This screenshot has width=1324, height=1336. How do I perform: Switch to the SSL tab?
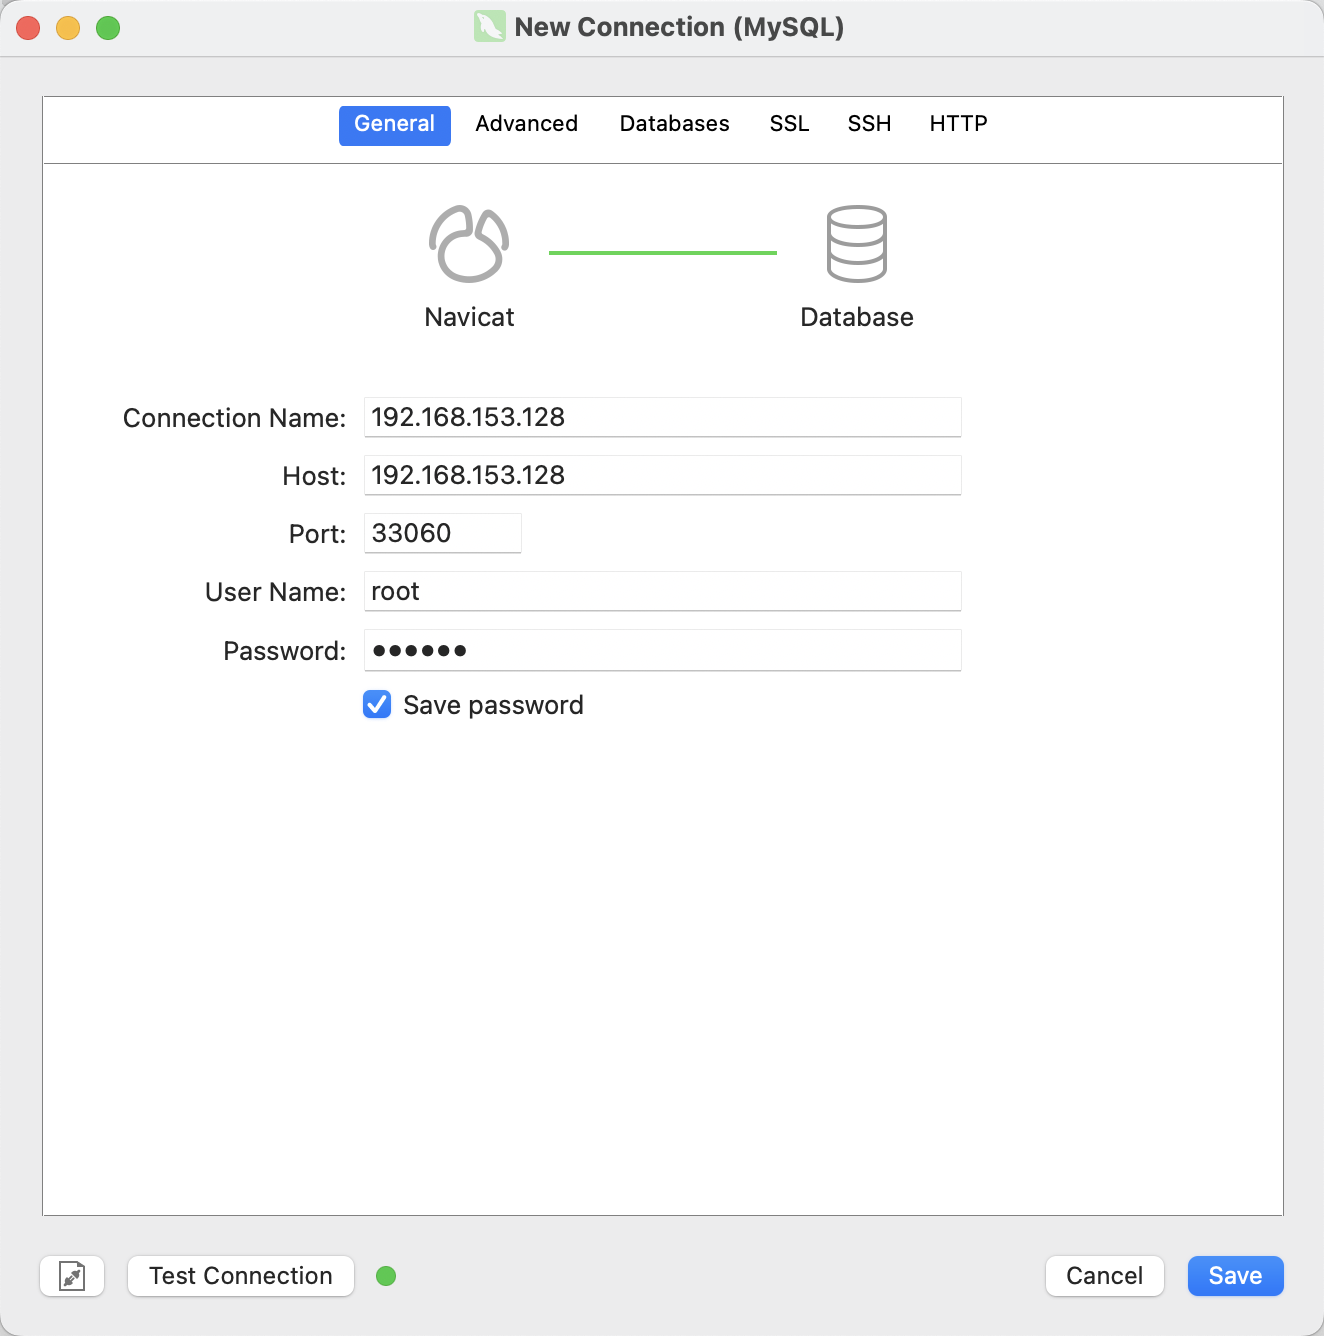tap(789, 124)
